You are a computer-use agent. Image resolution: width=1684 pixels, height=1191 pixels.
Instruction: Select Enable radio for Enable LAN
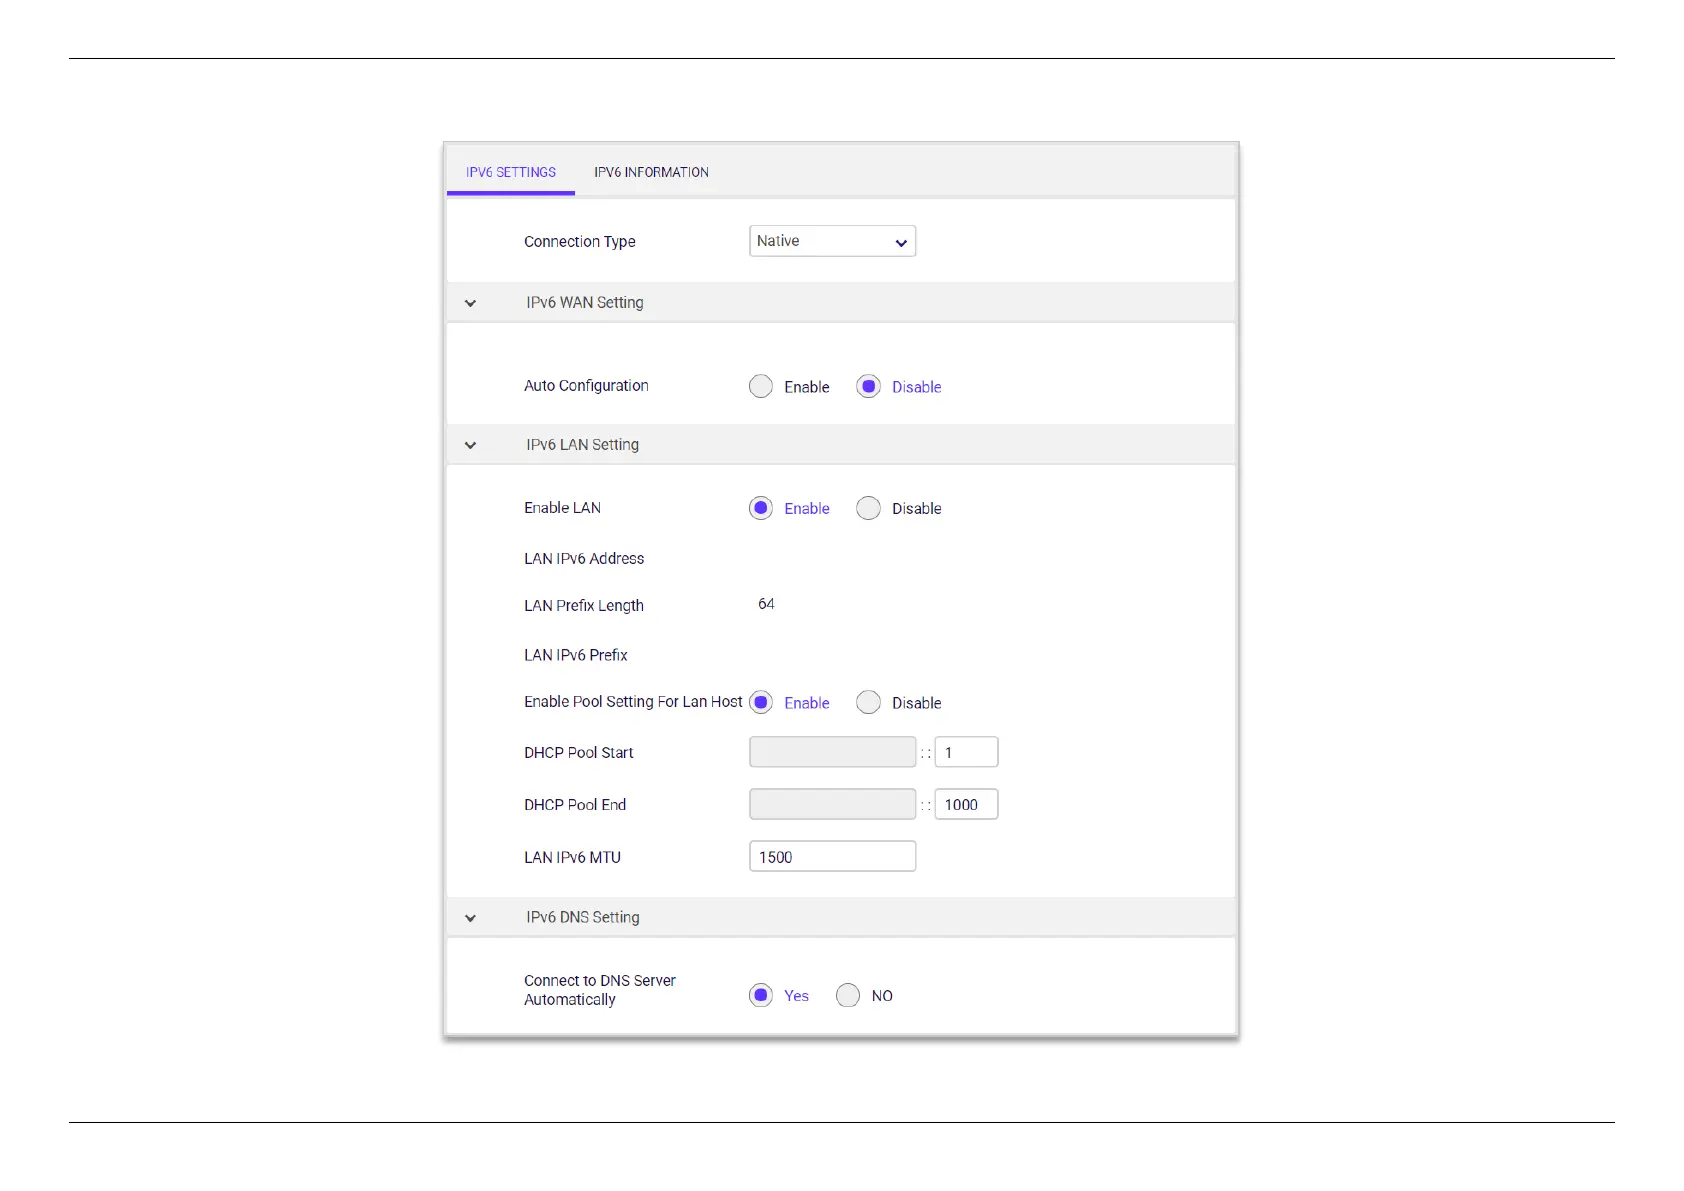[761, 508]
